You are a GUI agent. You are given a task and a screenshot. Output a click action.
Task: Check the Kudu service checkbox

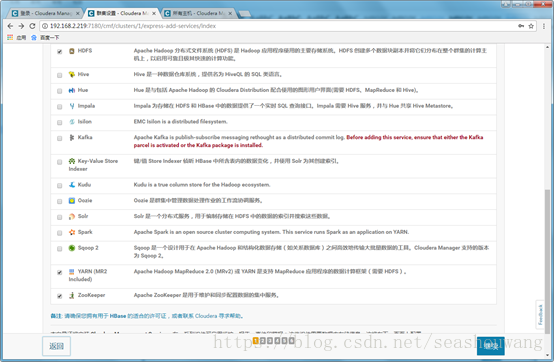click(x=59, y=185)
